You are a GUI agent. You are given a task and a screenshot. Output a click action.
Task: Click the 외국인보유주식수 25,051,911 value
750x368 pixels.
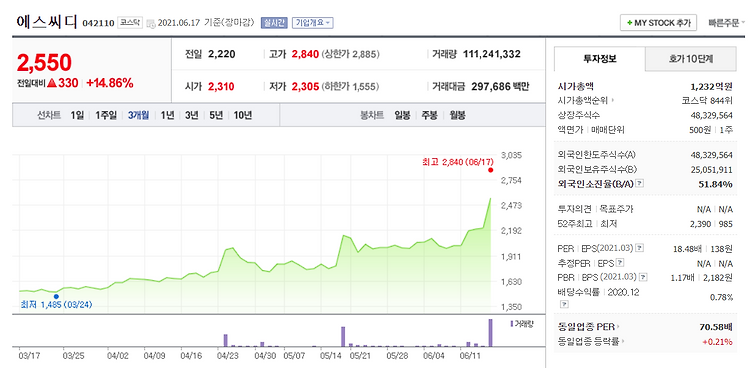pos(712,169)
